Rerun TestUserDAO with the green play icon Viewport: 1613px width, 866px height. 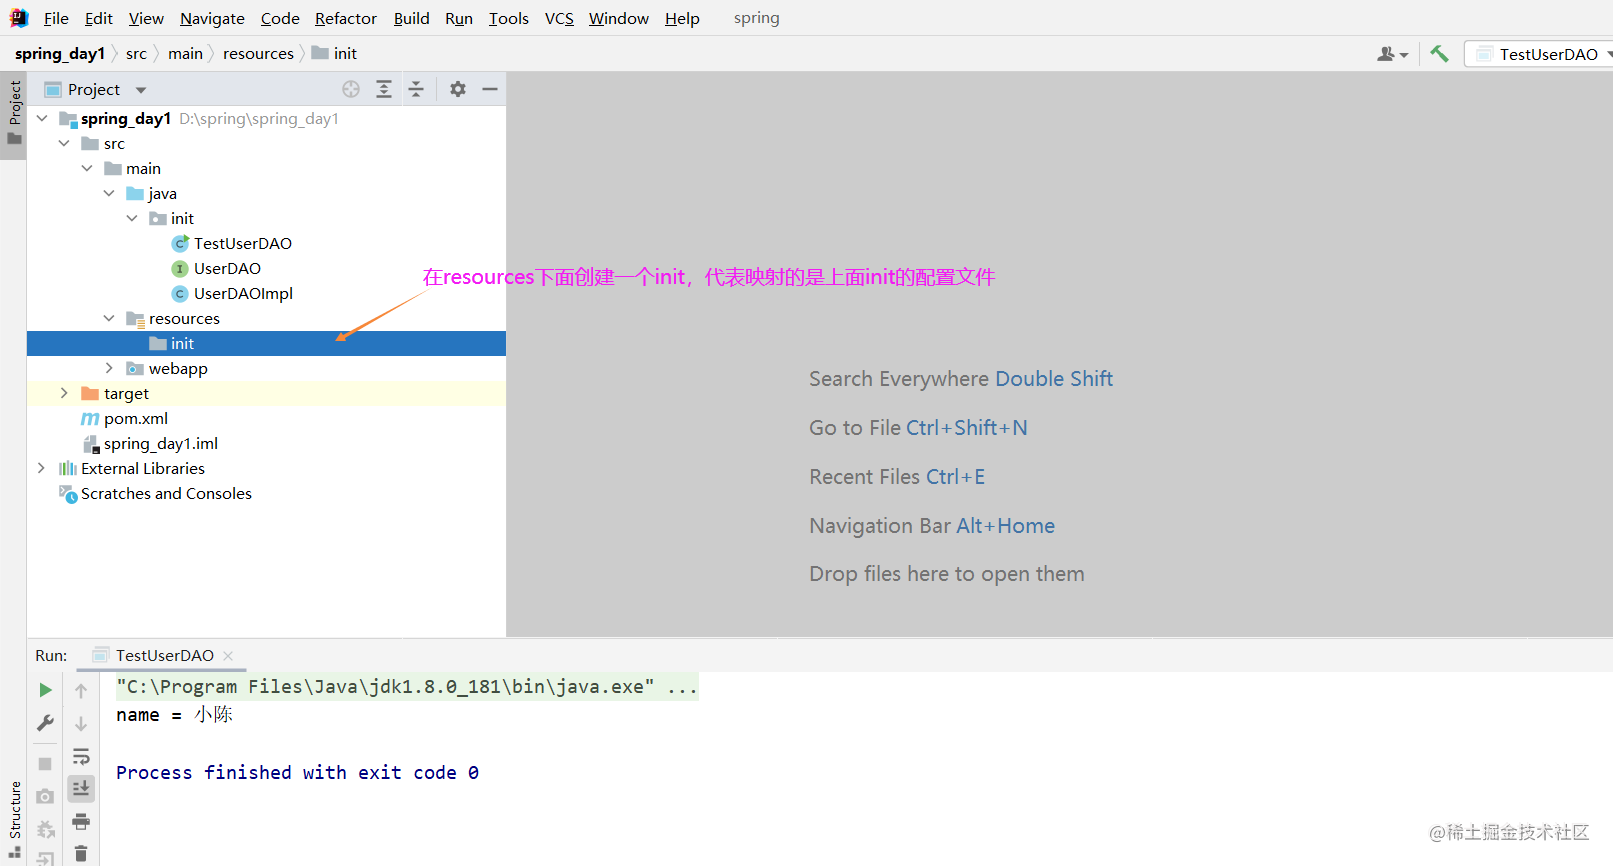click(x=45, y=690)
